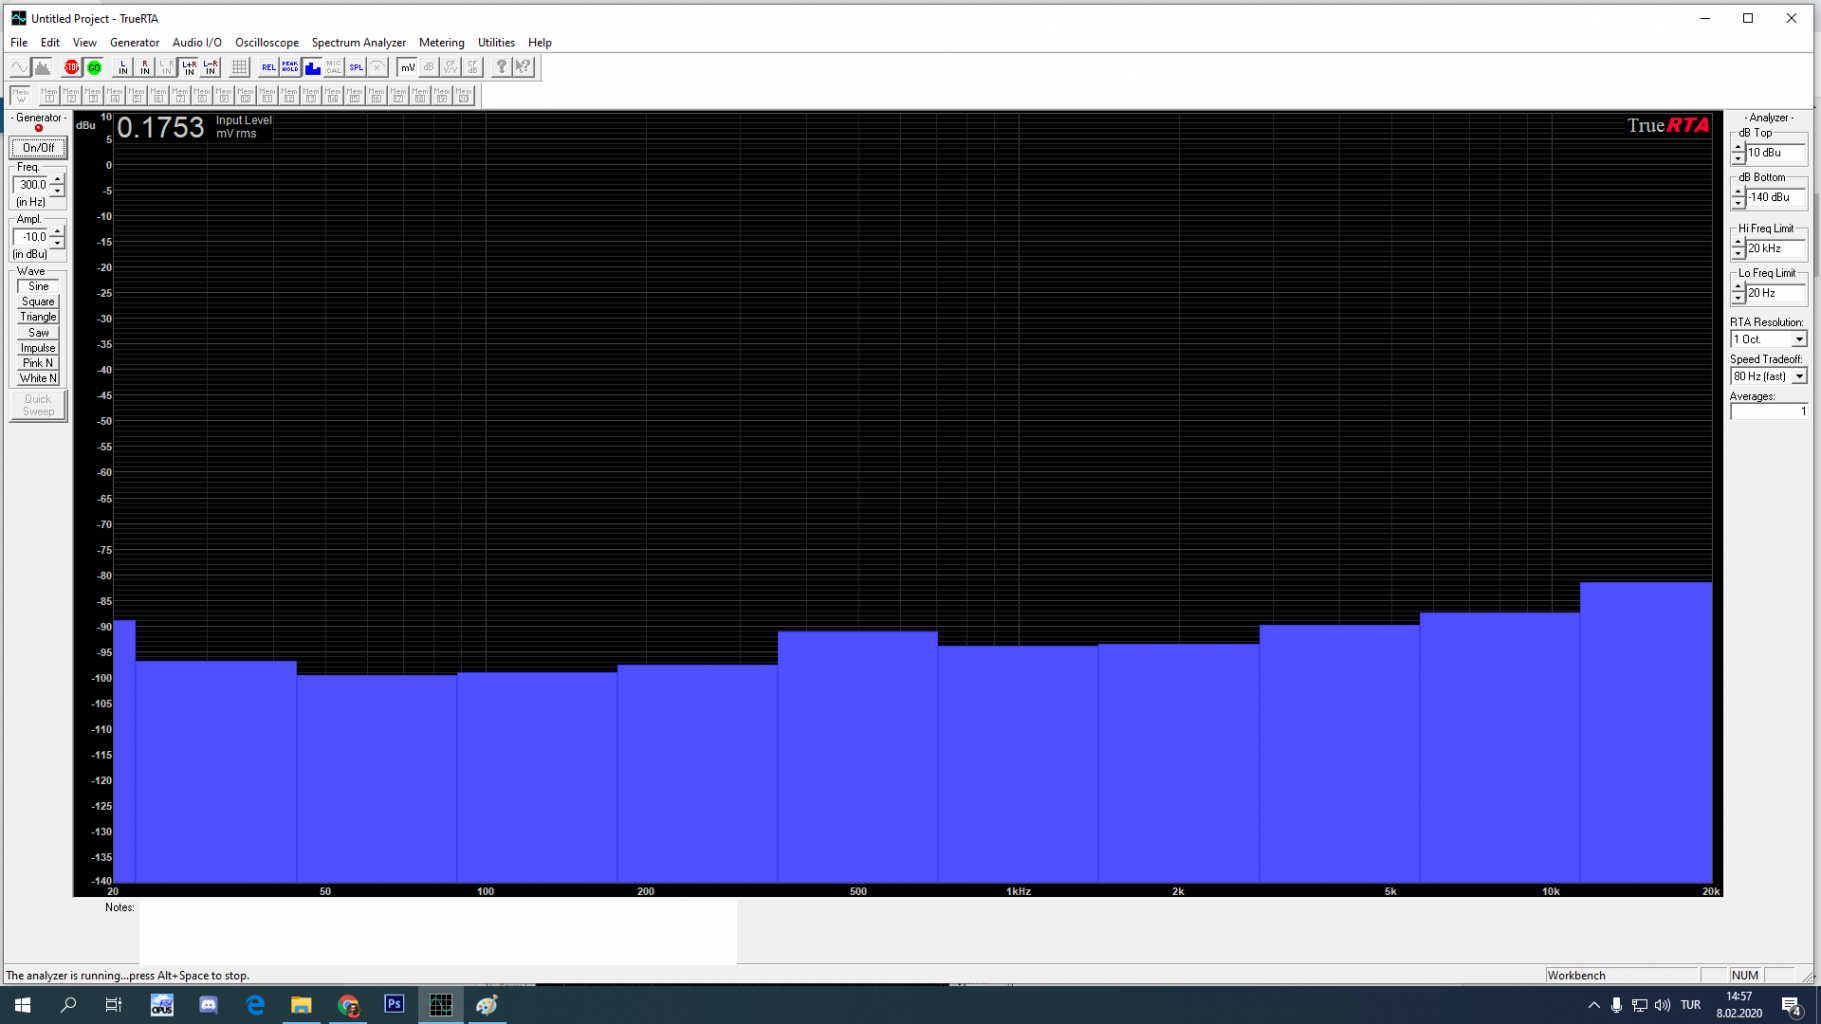Open the Oscilloscope menu
The image size is (1821, 1024).
(x=267, y=42)
